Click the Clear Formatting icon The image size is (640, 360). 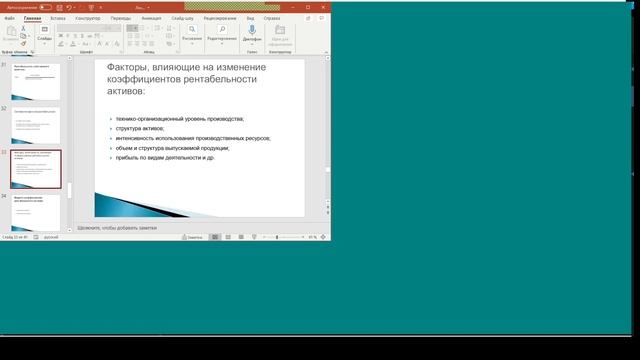[117, 44]
